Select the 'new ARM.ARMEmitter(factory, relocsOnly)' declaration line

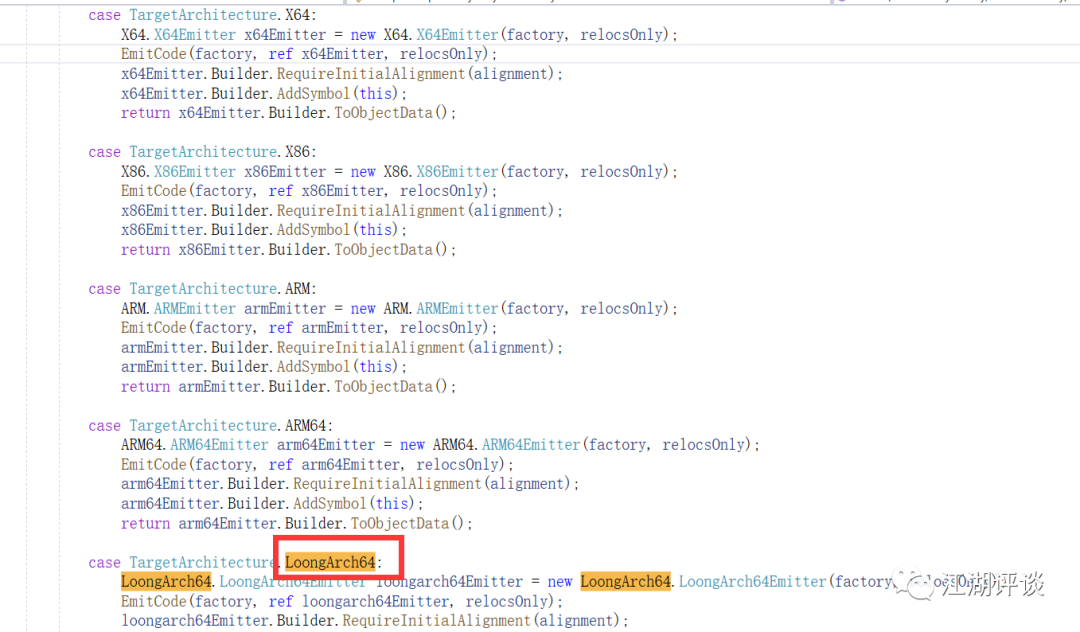(x=399, y=308)
